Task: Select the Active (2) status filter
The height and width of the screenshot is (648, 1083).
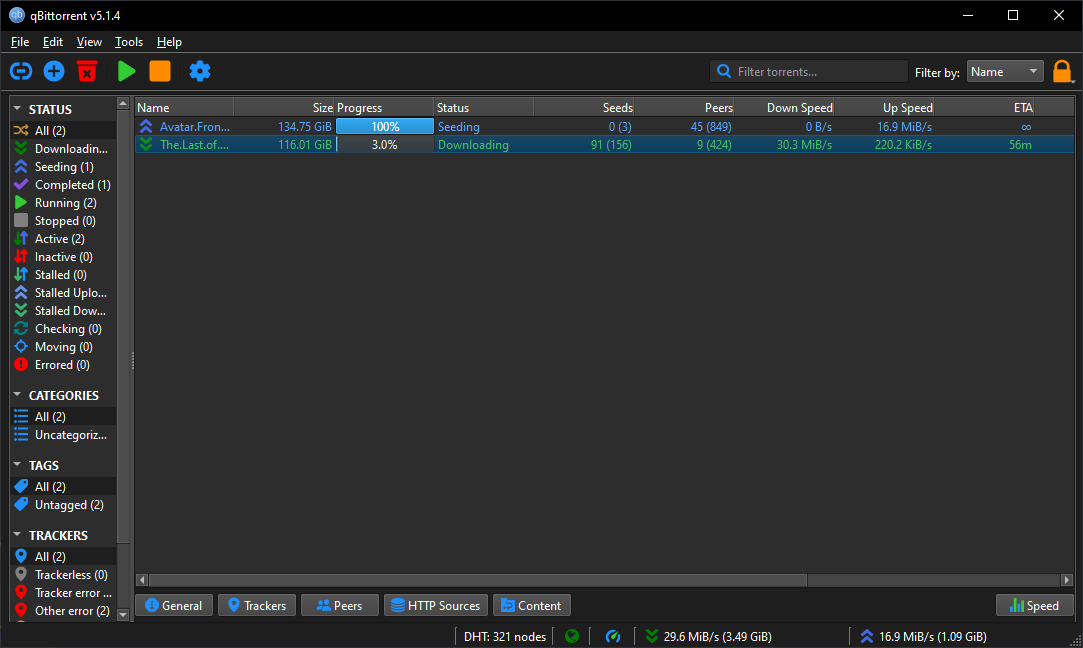Action: (63, 238)
